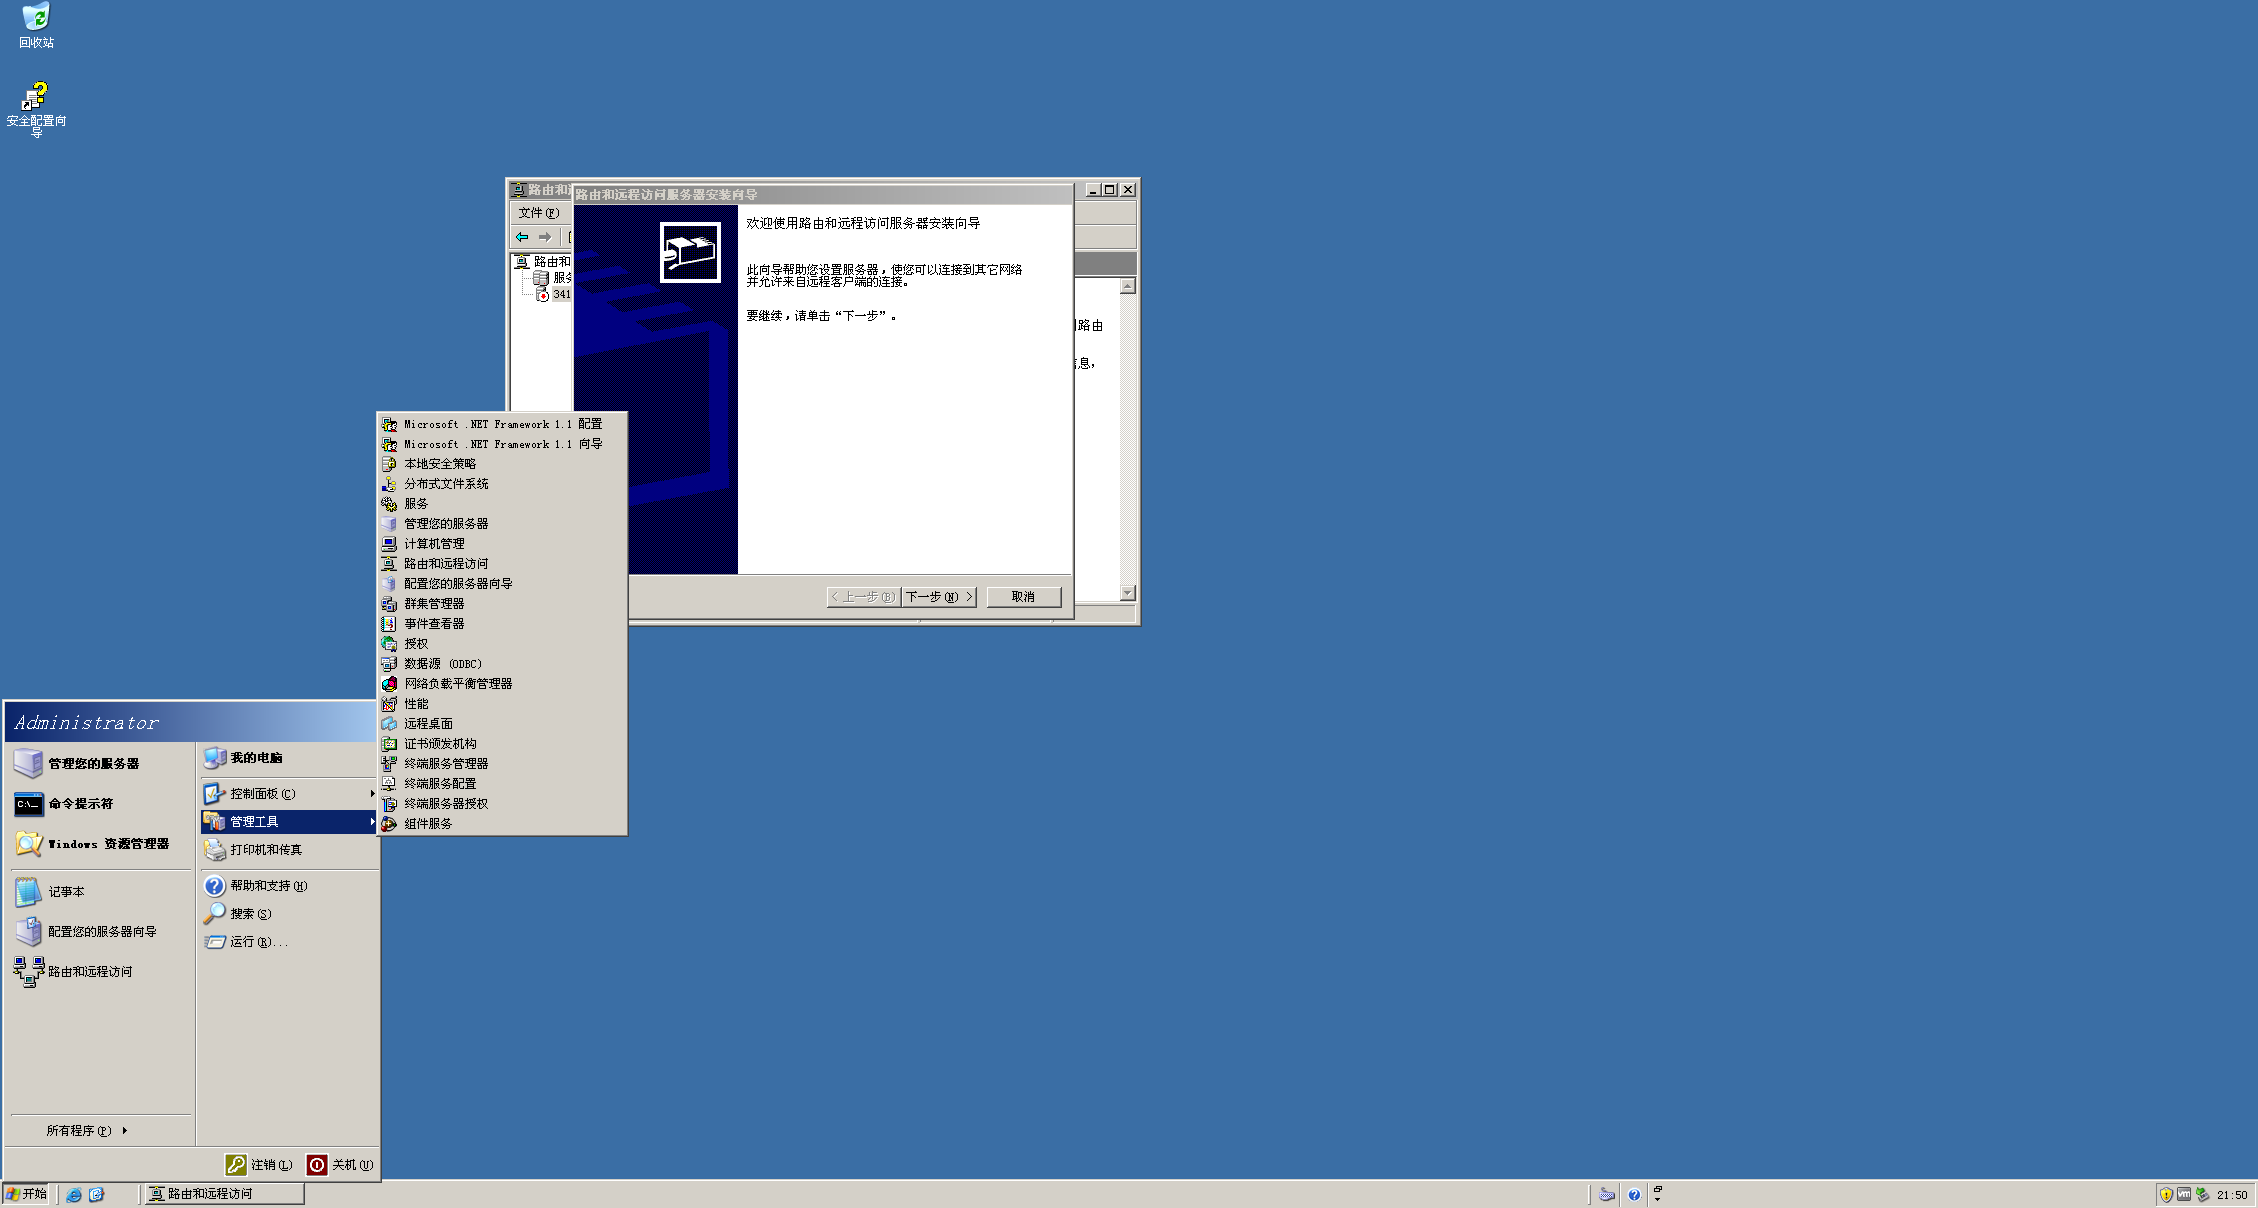Open Recycle Bin desktop icon

tap(36, 18)
